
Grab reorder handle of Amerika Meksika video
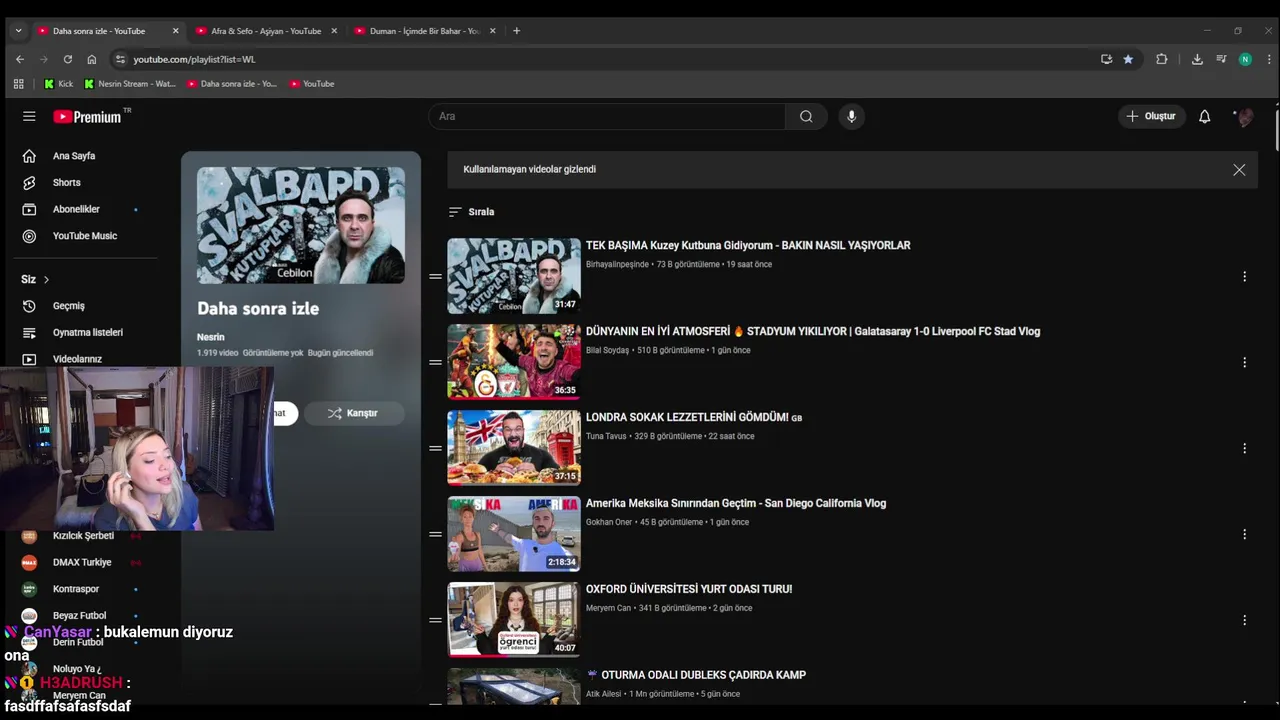point(435,534)
